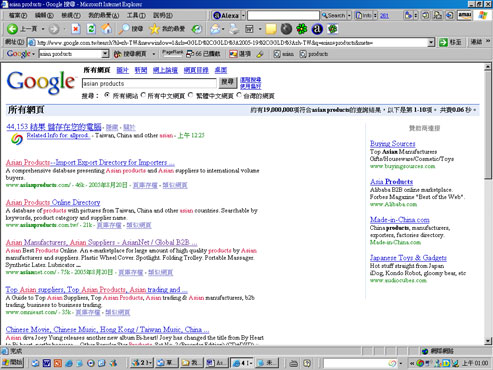Launch the green ICQ flower icon
The height and width of the screenshot is (370, 493).
pyautogui.click(x=302, y=29)
